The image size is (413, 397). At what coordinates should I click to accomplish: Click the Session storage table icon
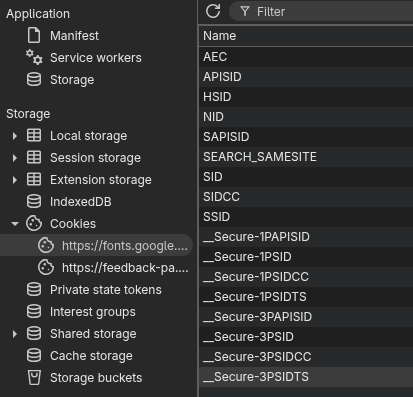pyautogui.click(x=34, y=158)
